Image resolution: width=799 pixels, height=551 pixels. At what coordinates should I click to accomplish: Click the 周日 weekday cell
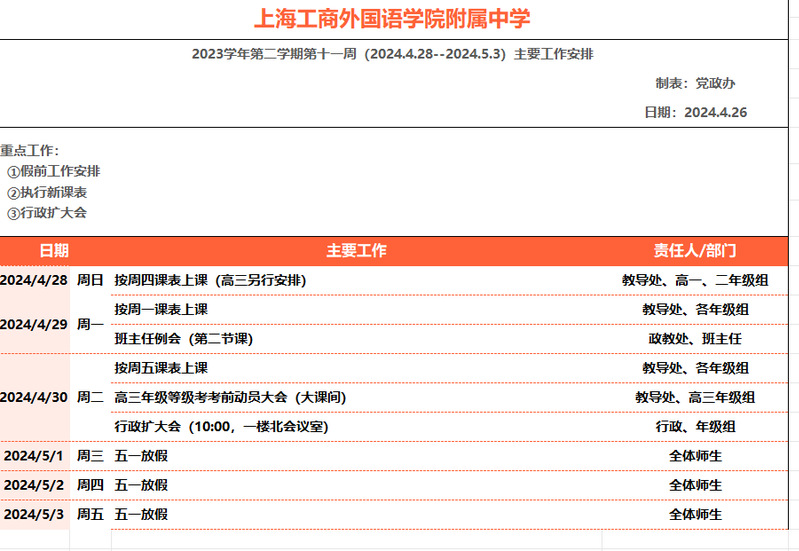pos(90,280)
